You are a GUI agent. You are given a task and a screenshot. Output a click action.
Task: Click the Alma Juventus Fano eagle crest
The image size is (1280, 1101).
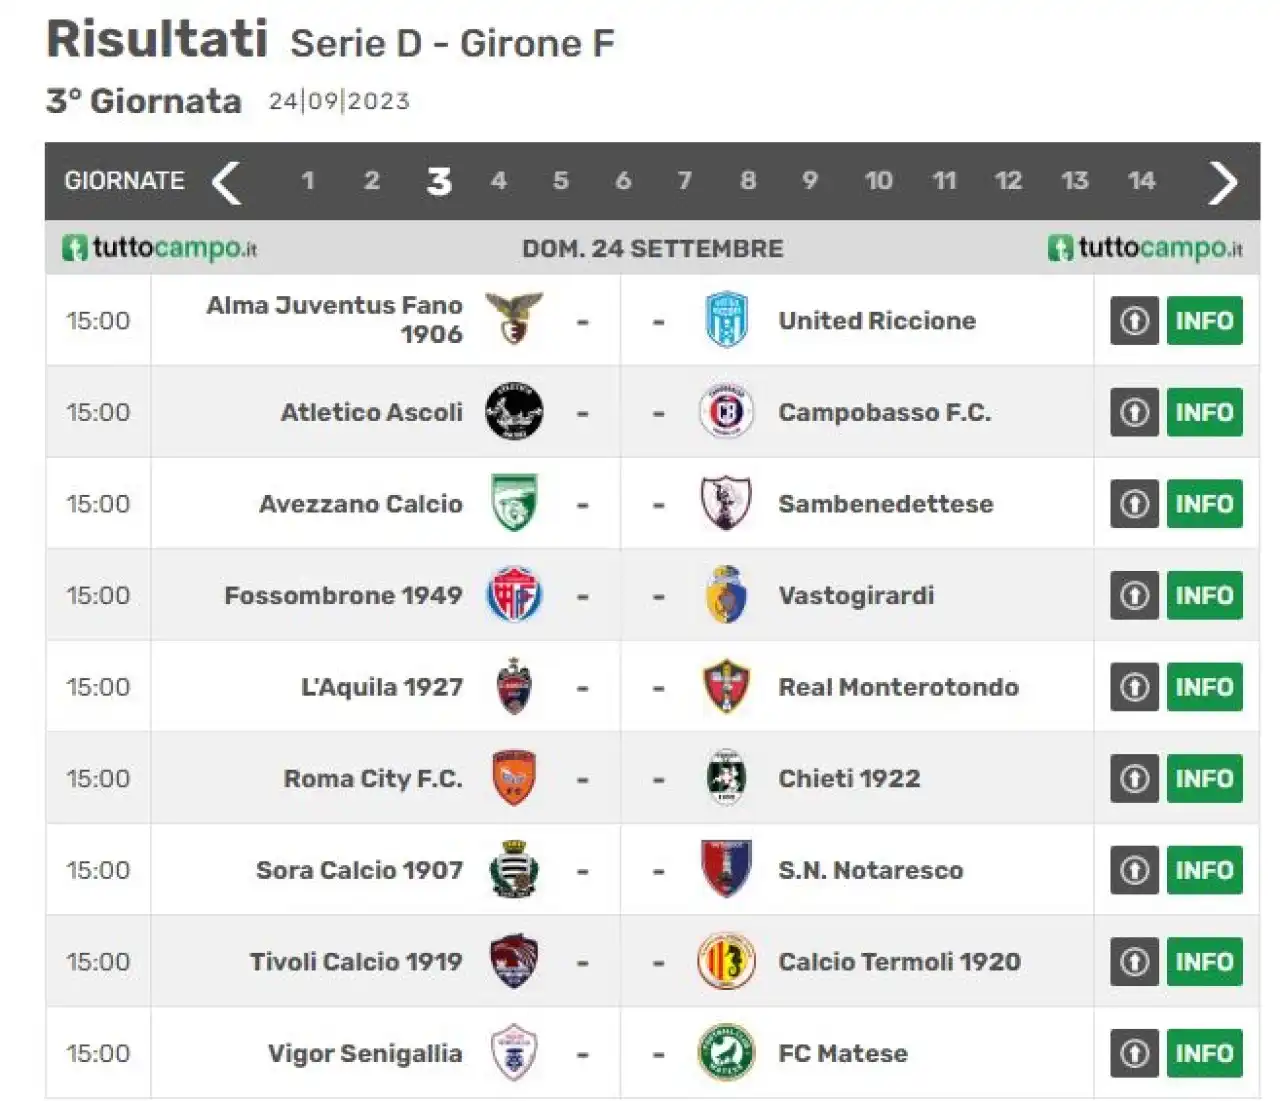tap(514, 319)
